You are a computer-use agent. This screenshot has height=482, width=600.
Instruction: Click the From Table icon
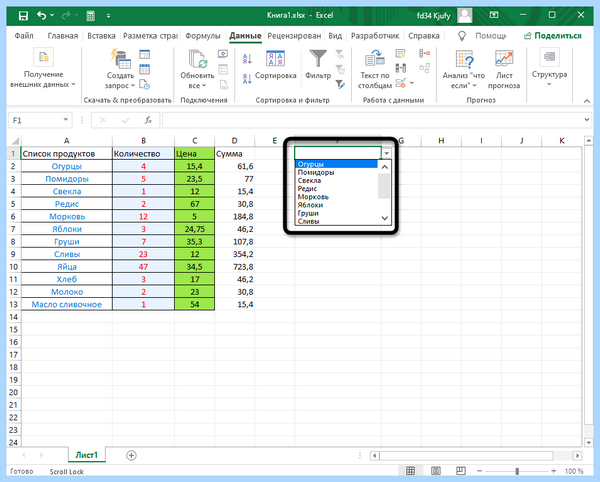click(145, 69)
